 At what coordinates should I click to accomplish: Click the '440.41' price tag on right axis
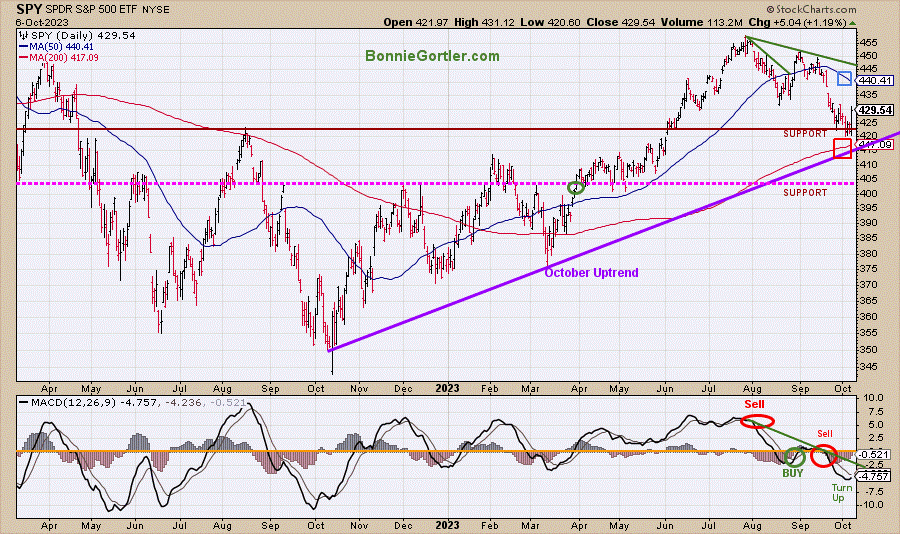click(875, 81)
